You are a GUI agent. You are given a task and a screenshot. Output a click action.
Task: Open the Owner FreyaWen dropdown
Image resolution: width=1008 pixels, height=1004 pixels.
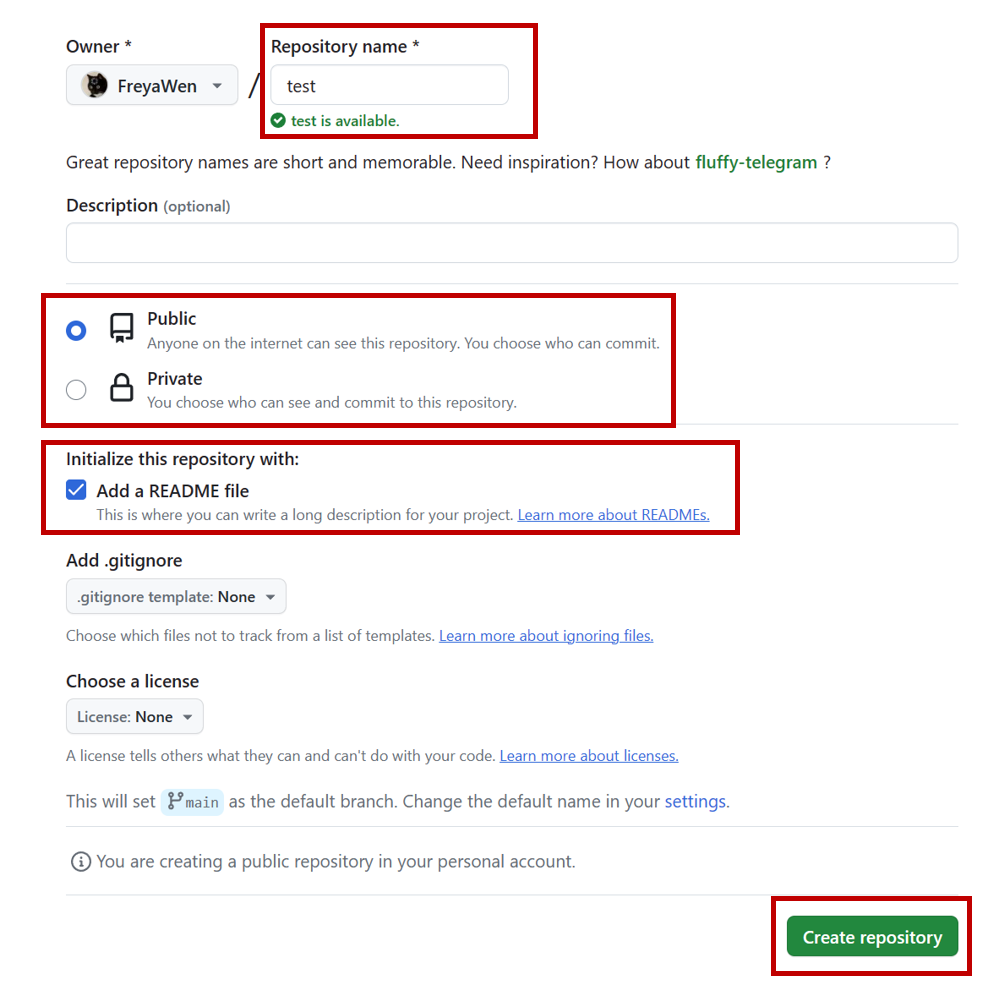coord(152,86)
